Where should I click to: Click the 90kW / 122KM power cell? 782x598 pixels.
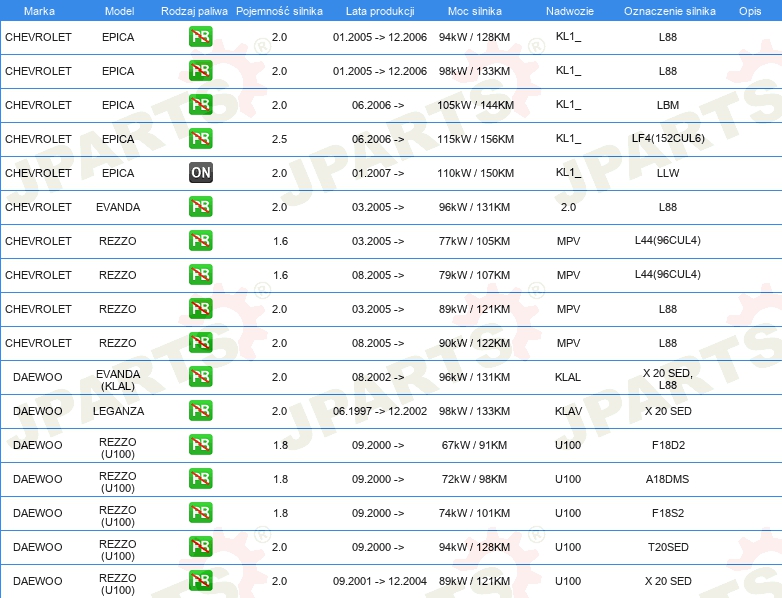click(474, 343)
